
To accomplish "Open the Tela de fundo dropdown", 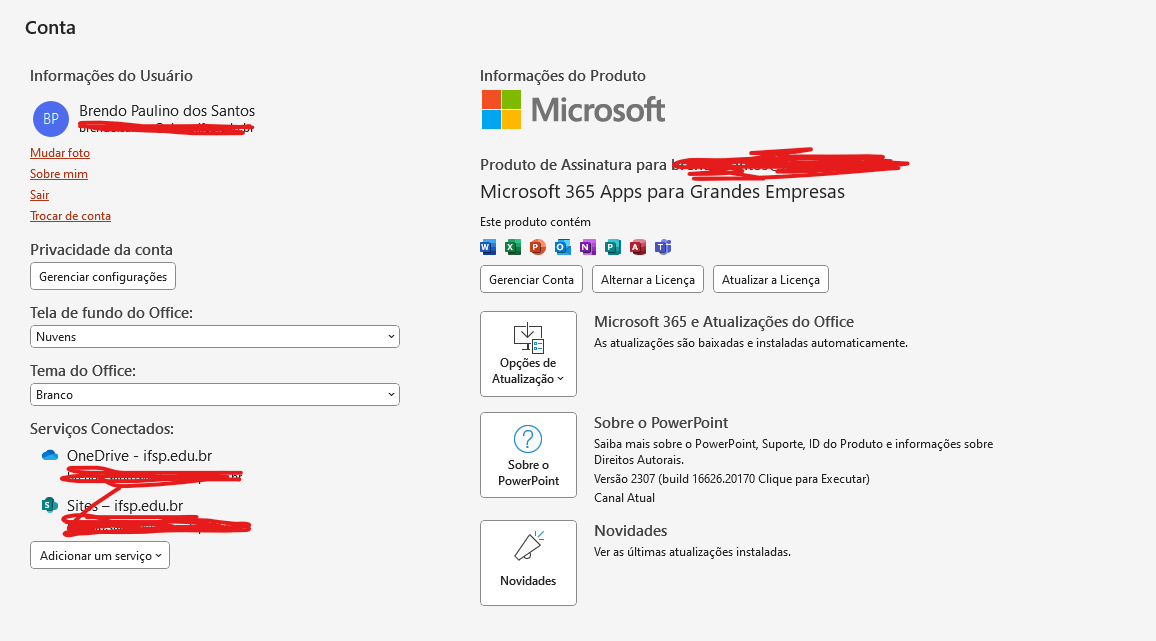I will click(x=215, y=336).
